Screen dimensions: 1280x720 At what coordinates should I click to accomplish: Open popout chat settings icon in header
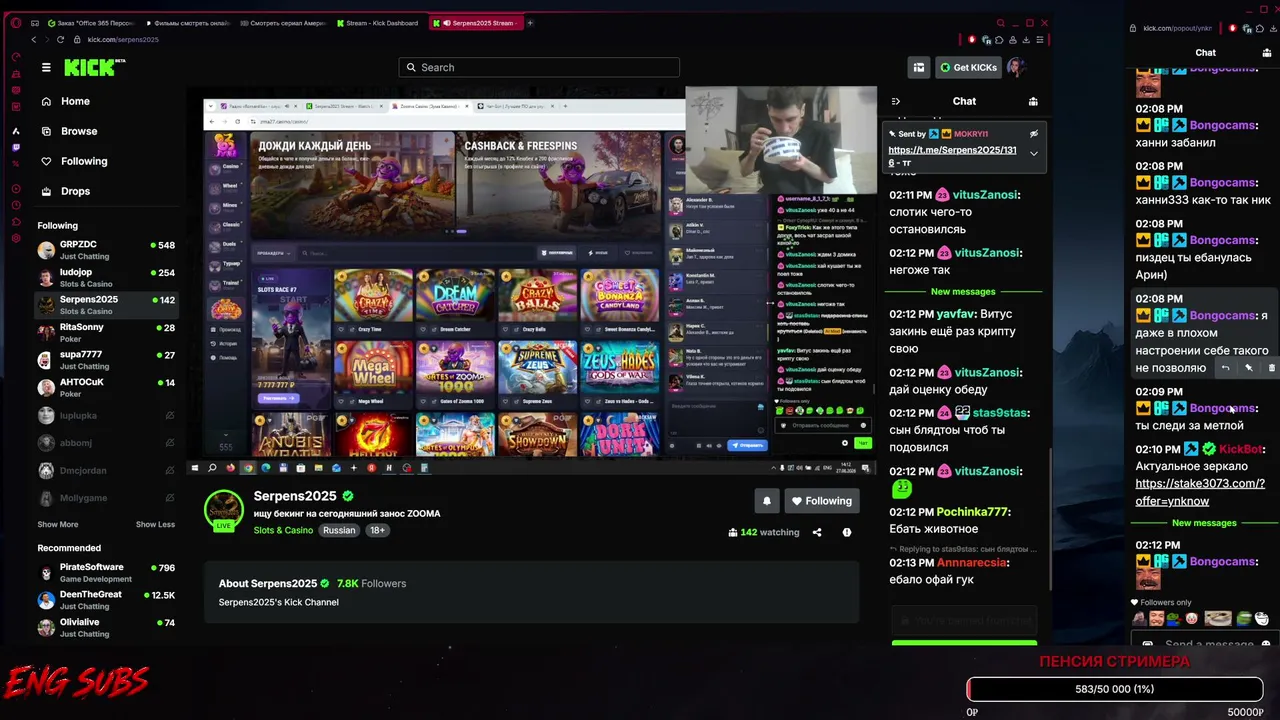click(x=1269, y=53)
